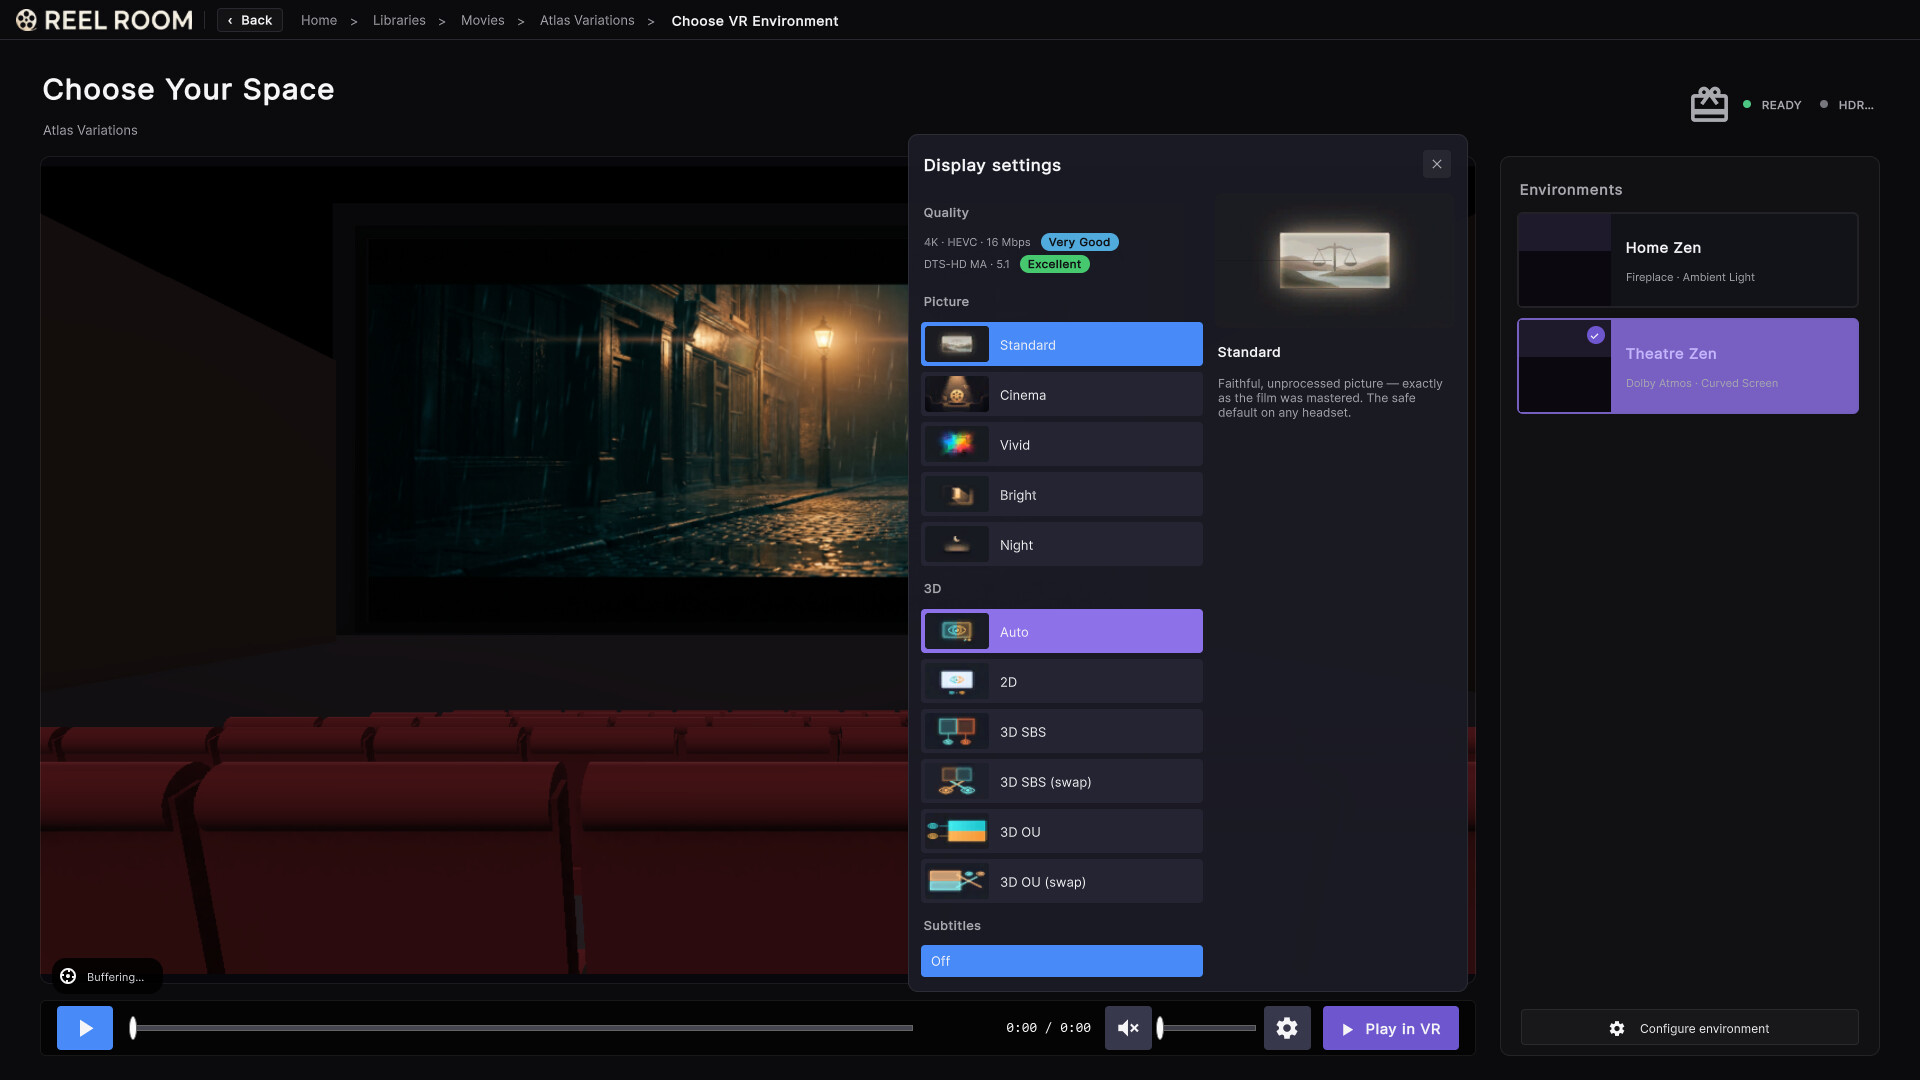Select the Cinema picture mode
Screen dimensions: 1920x1080
pyautogui.click(x=1062, y=395)
